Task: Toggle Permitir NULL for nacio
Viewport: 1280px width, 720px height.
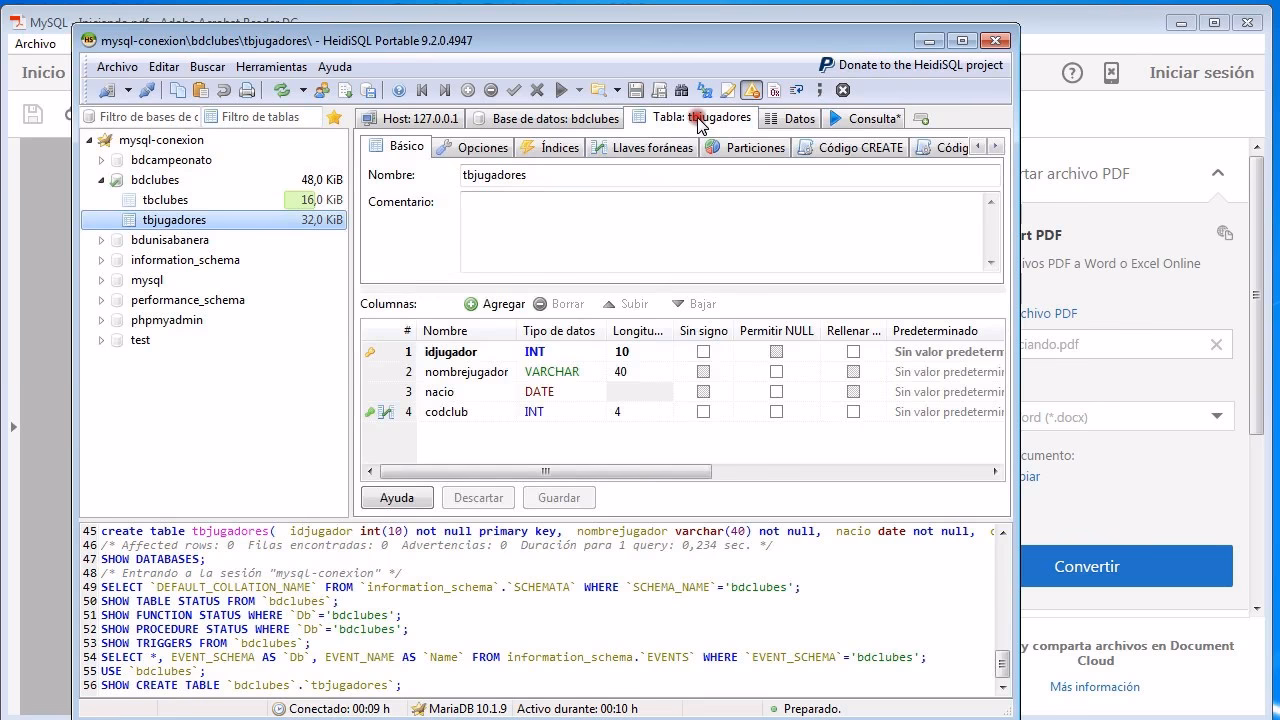Action: [x=776, y=392]
